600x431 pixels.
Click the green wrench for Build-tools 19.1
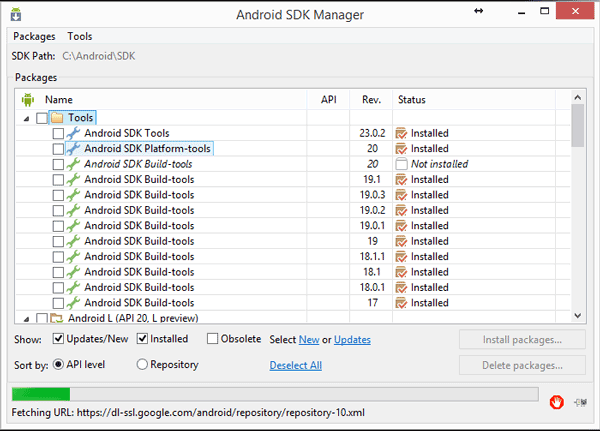click(x=73, y=180)
